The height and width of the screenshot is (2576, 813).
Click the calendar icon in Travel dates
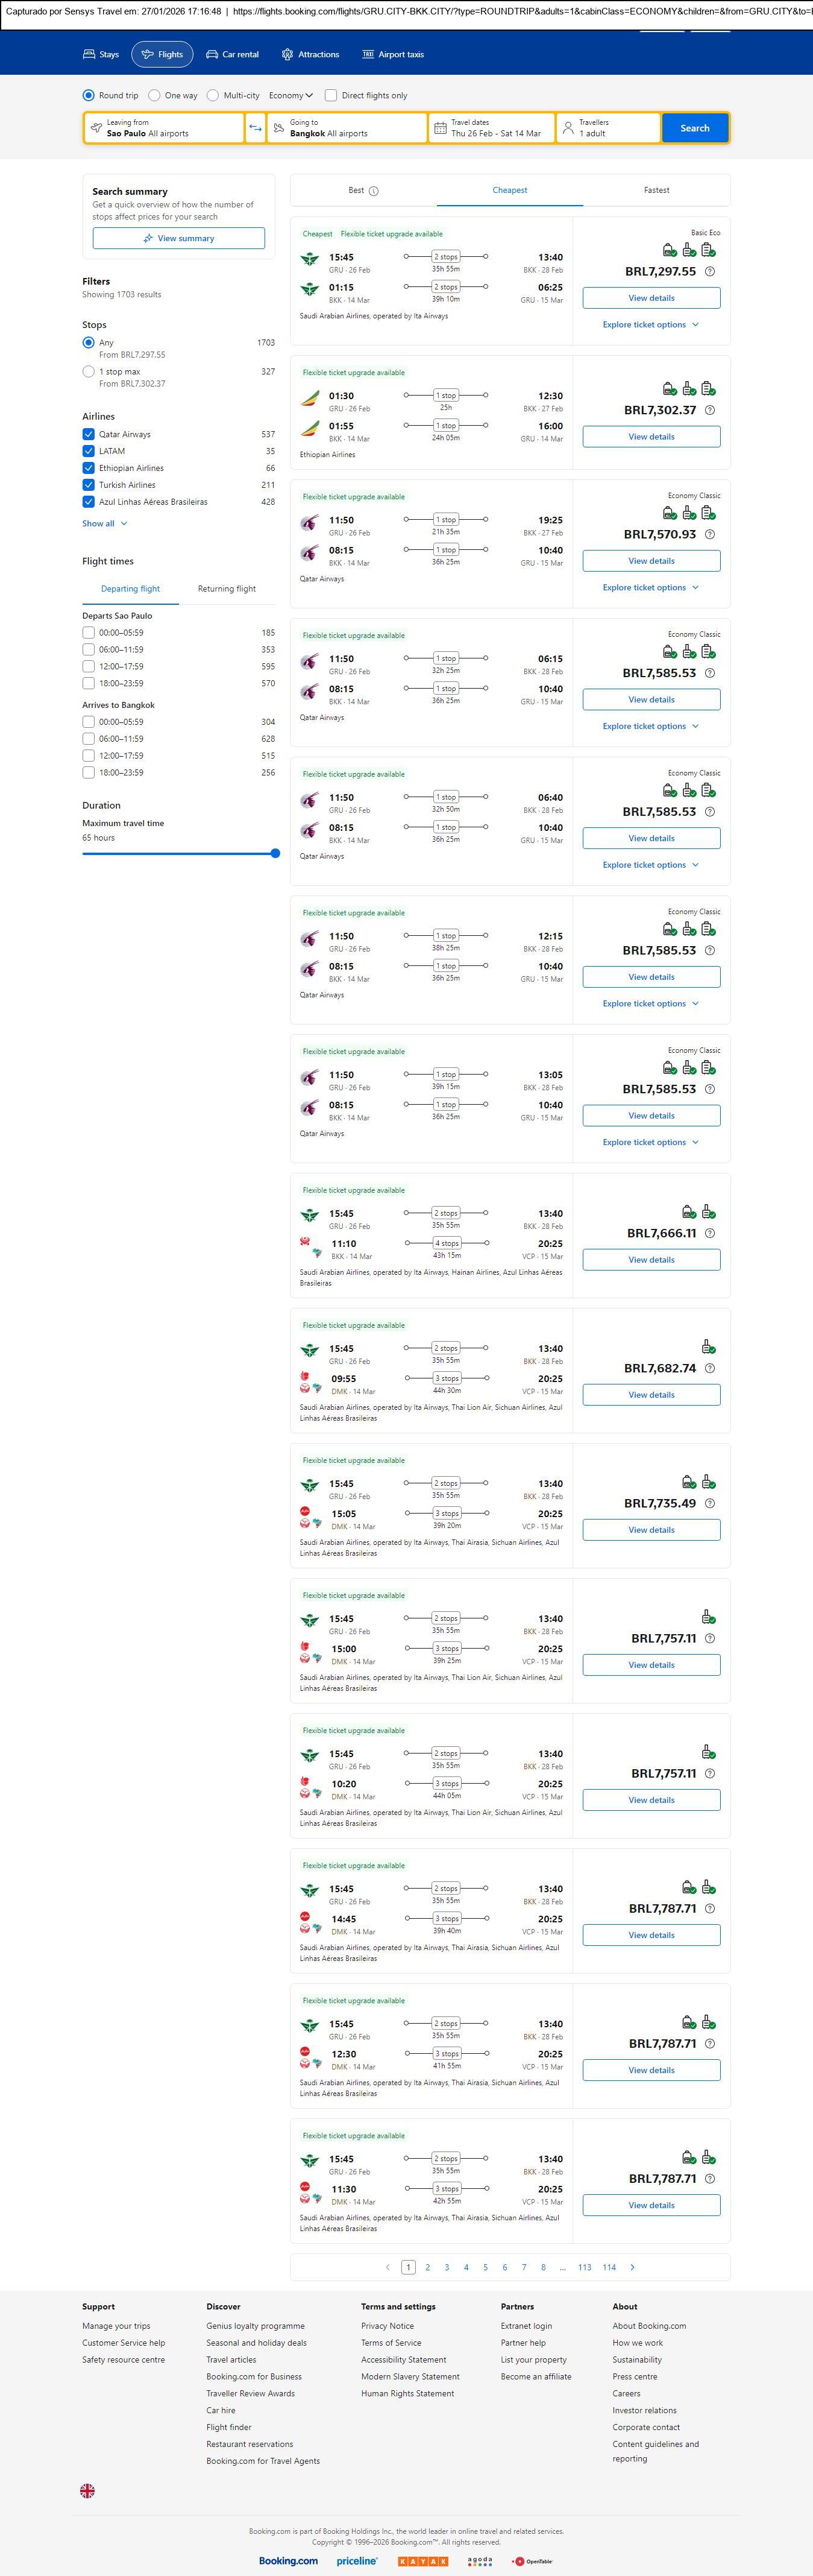[x=440, y=128]
